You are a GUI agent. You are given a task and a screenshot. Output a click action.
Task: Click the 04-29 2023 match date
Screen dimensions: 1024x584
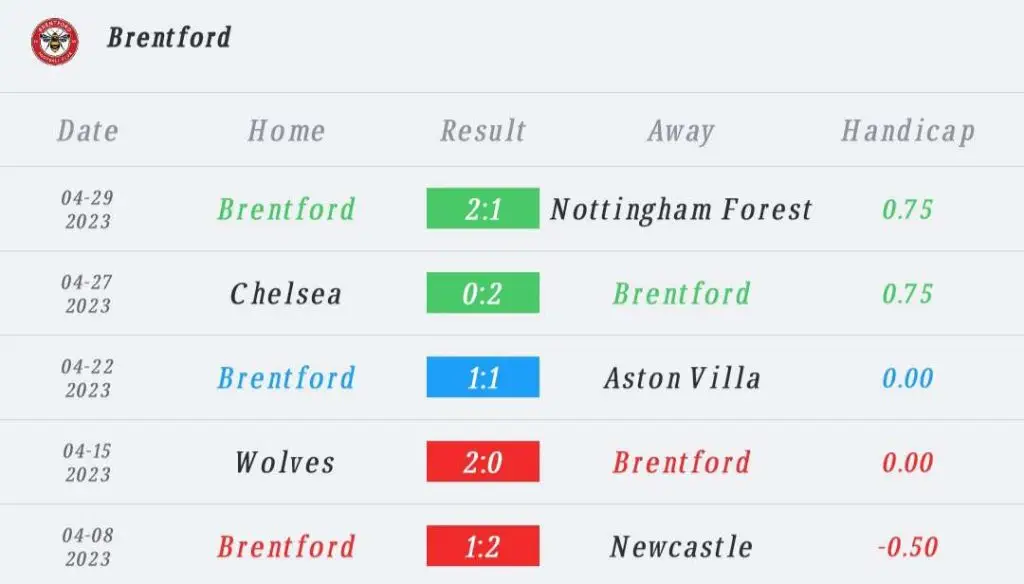point(88,210)
